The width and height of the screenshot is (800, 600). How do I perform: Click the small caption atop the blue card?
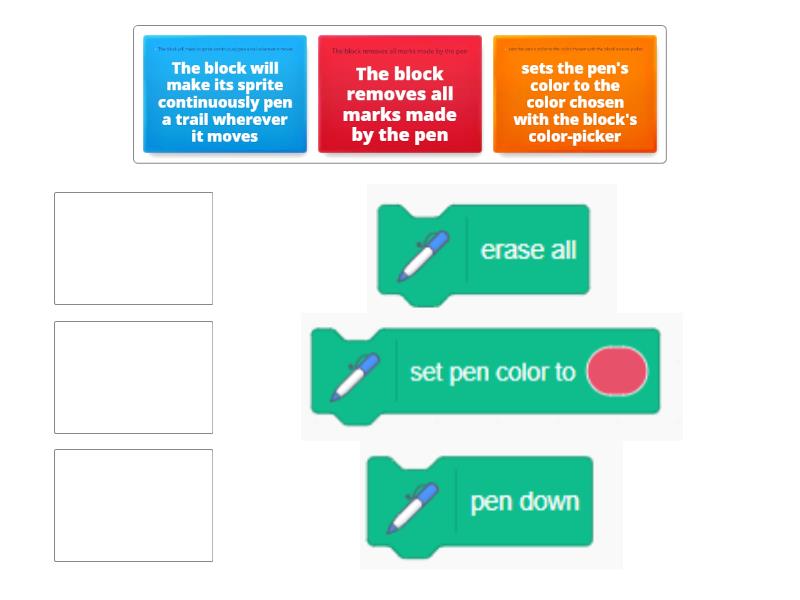pos(225,49)
